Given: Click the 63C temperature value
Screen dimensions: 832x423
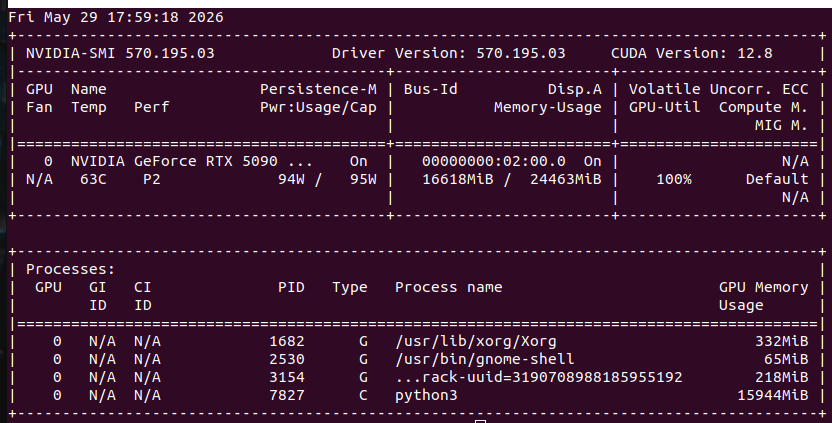Looking at the screenshot, I should 93,179.
